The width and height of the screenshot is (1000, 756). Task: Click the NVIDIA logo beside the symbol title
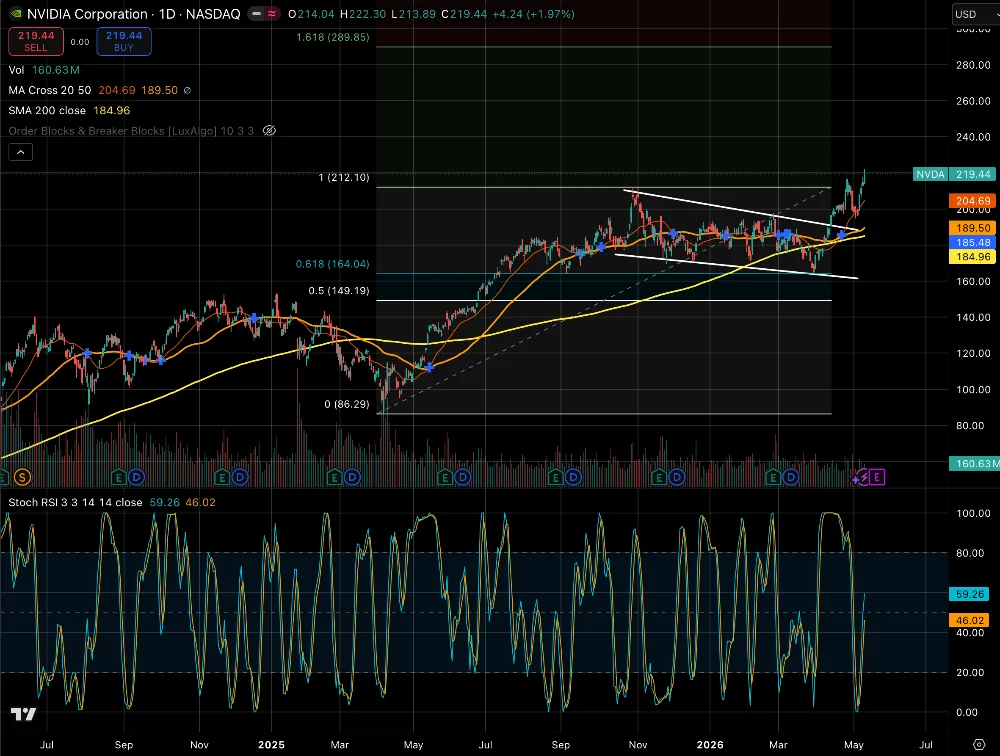15,13
